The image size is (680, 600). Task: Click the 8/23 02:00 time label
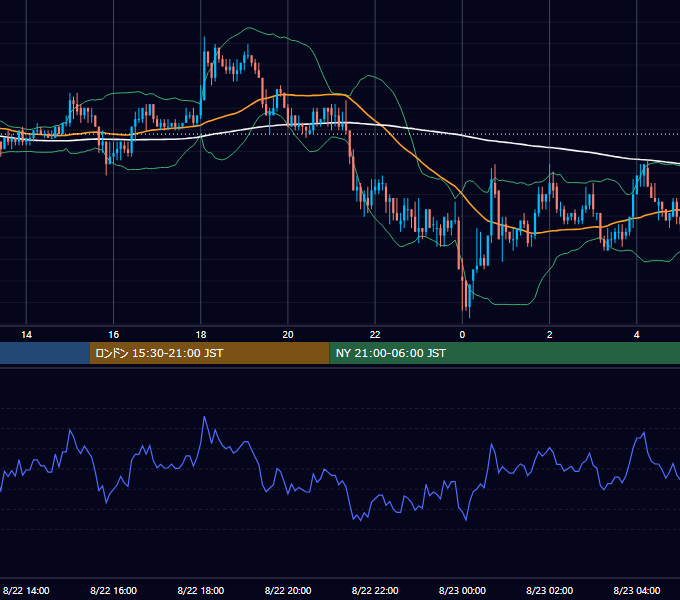click(549, 590)
